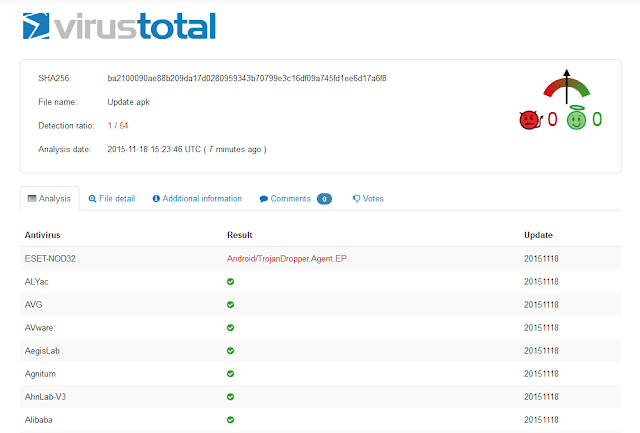Image resolution: width=640 pixels, height=433 pixels.
Task: Click the green angel harmless vote icon
Action: point(576,118)
